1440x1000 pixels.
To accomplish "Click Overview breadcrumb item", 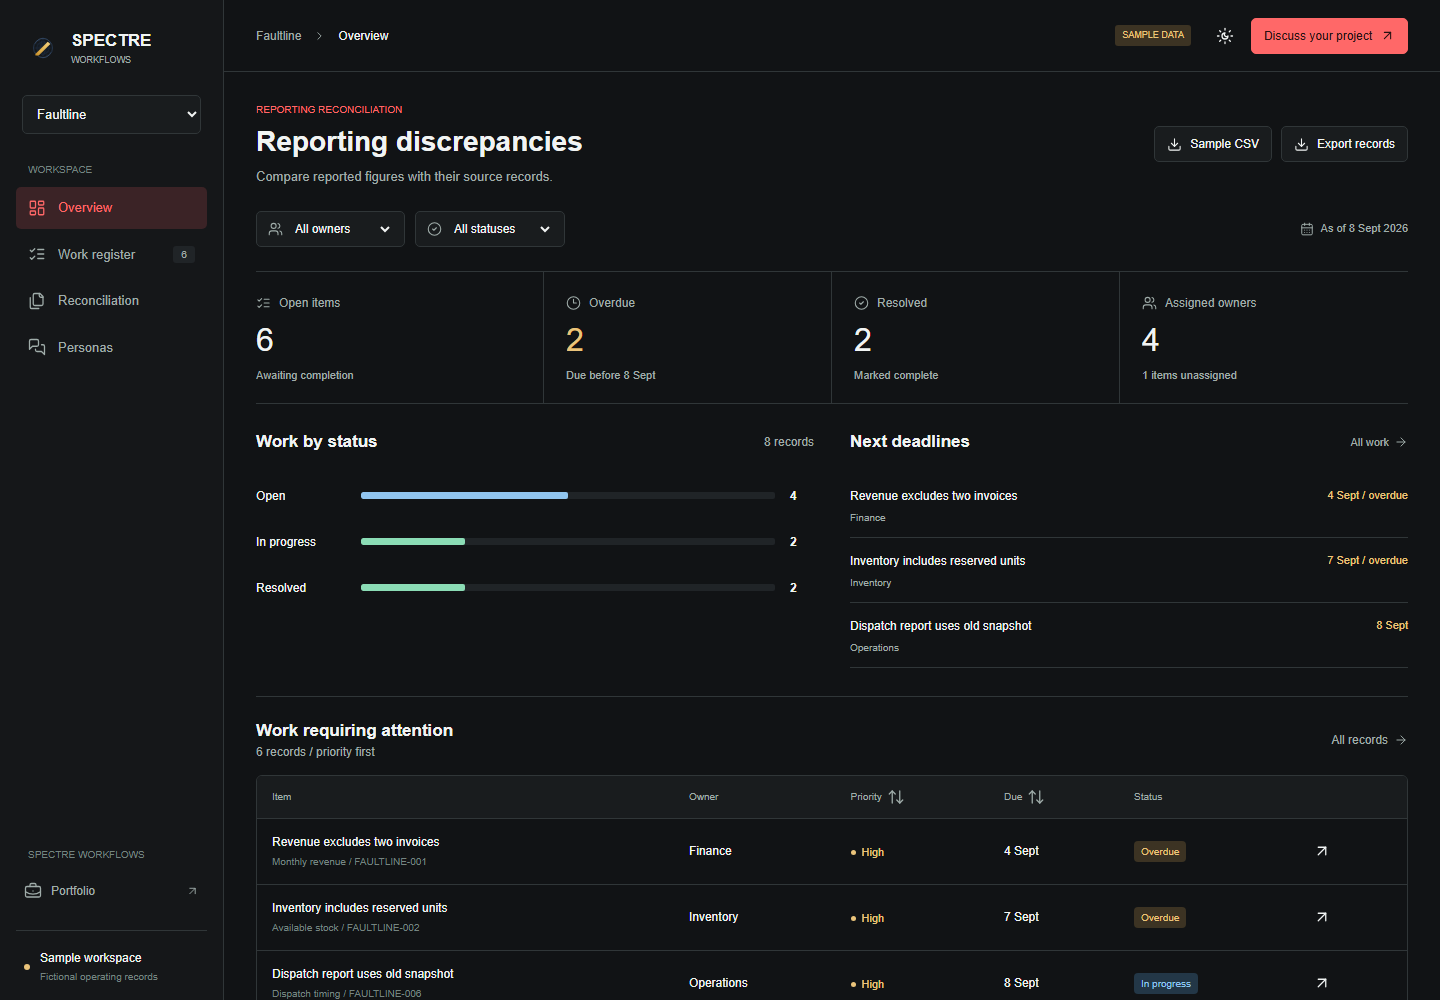I will point(363,36).
